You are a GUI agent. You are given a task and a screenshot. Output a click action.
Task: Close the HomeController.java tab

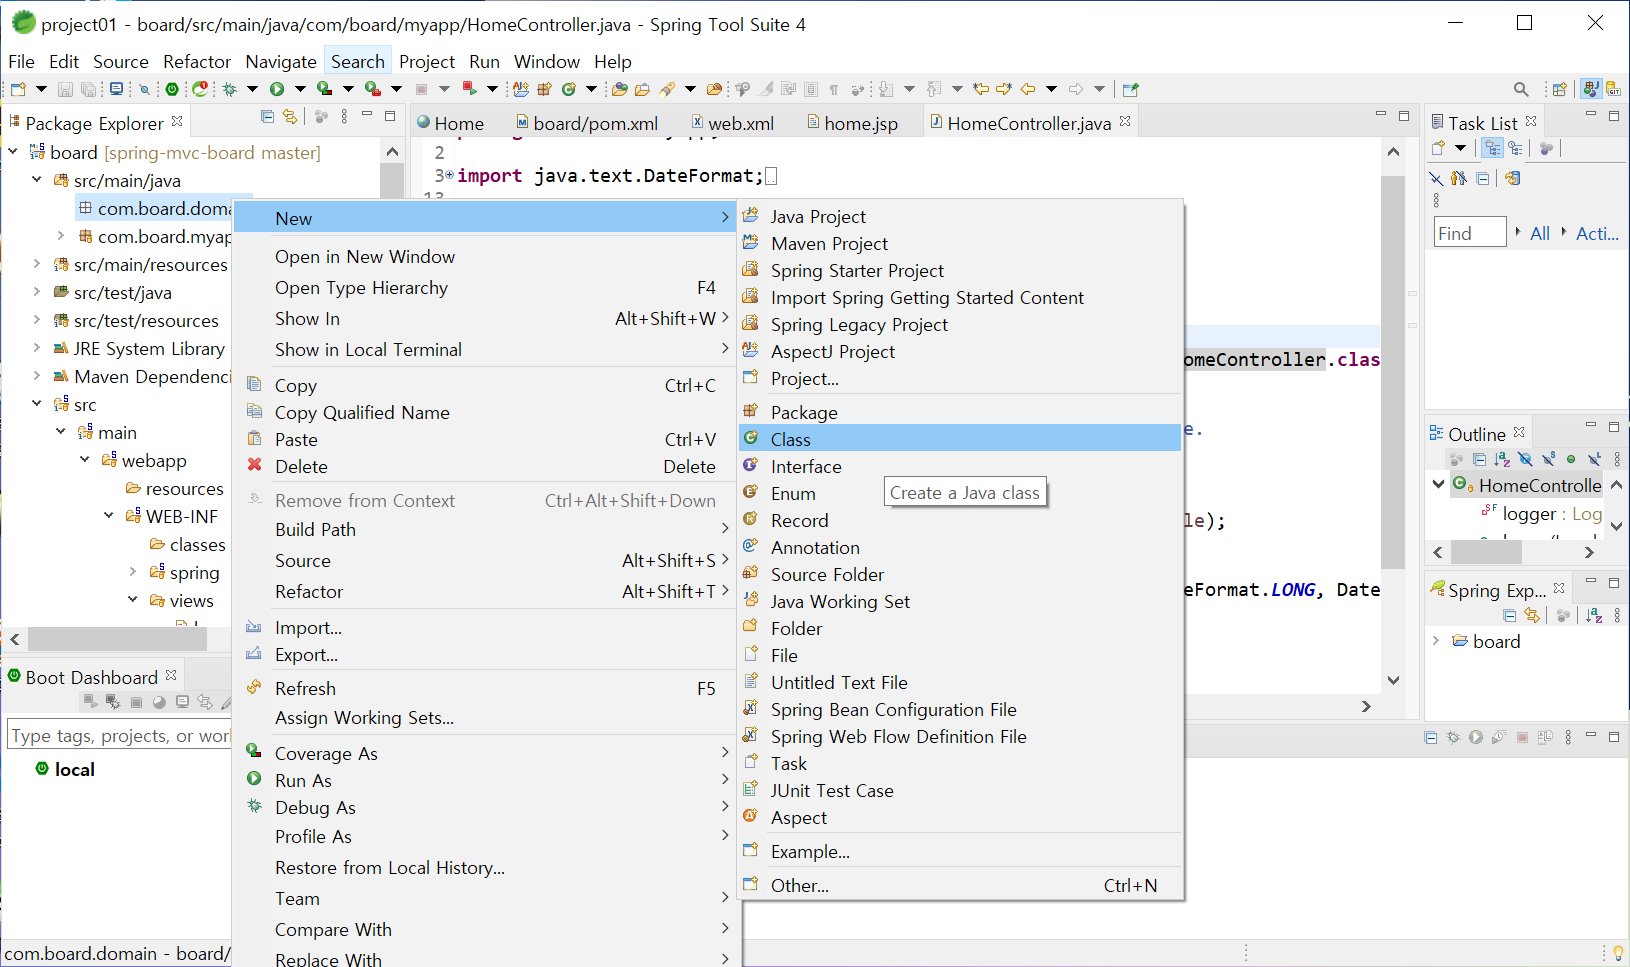(1126, 121)
